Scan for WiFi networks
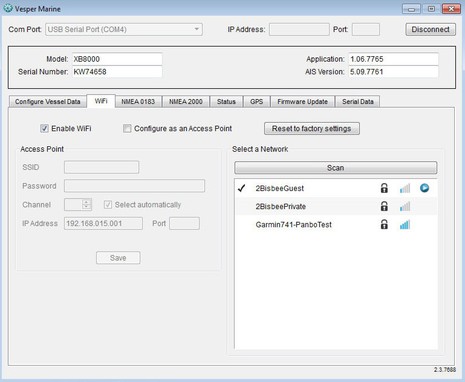The image size is (465, 382). point(336,168)
